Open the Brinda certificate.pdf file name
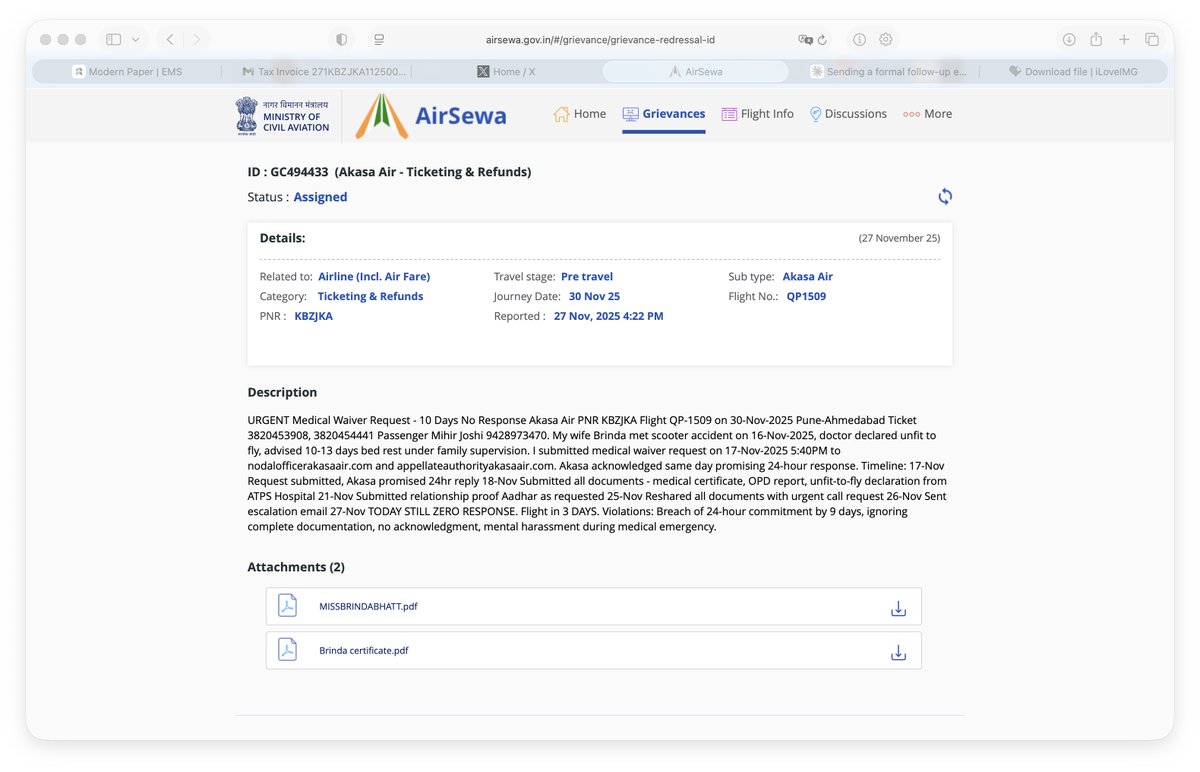This screenshot has width=1200, height=772. click(x=364, y=651)
